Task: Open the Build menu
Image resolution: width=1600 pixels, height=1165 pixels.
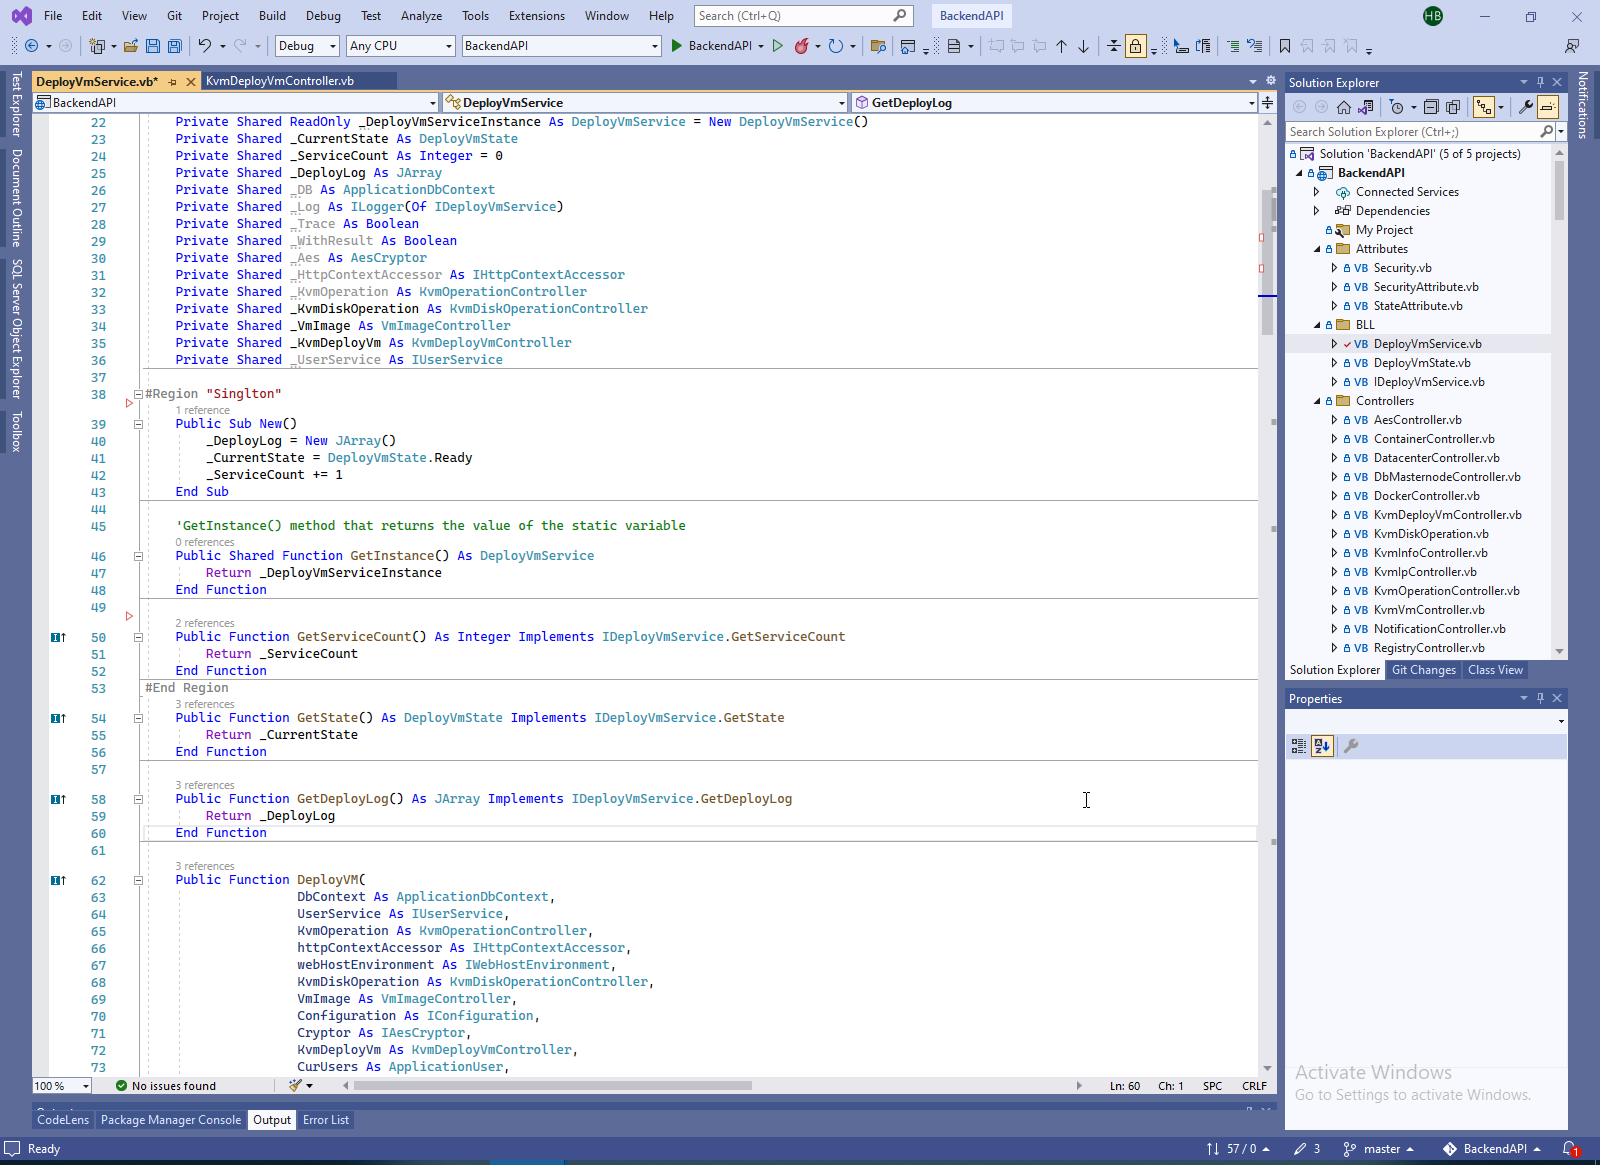Action: [272, 16]
